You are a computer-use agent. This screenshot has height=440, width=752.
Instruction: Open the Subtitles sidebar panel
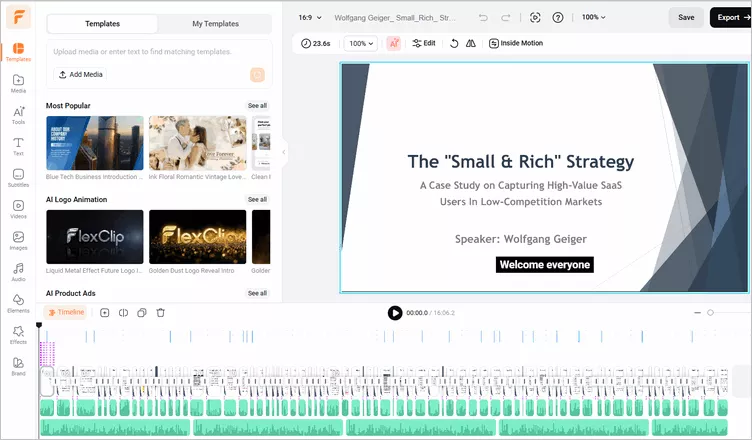18,178
